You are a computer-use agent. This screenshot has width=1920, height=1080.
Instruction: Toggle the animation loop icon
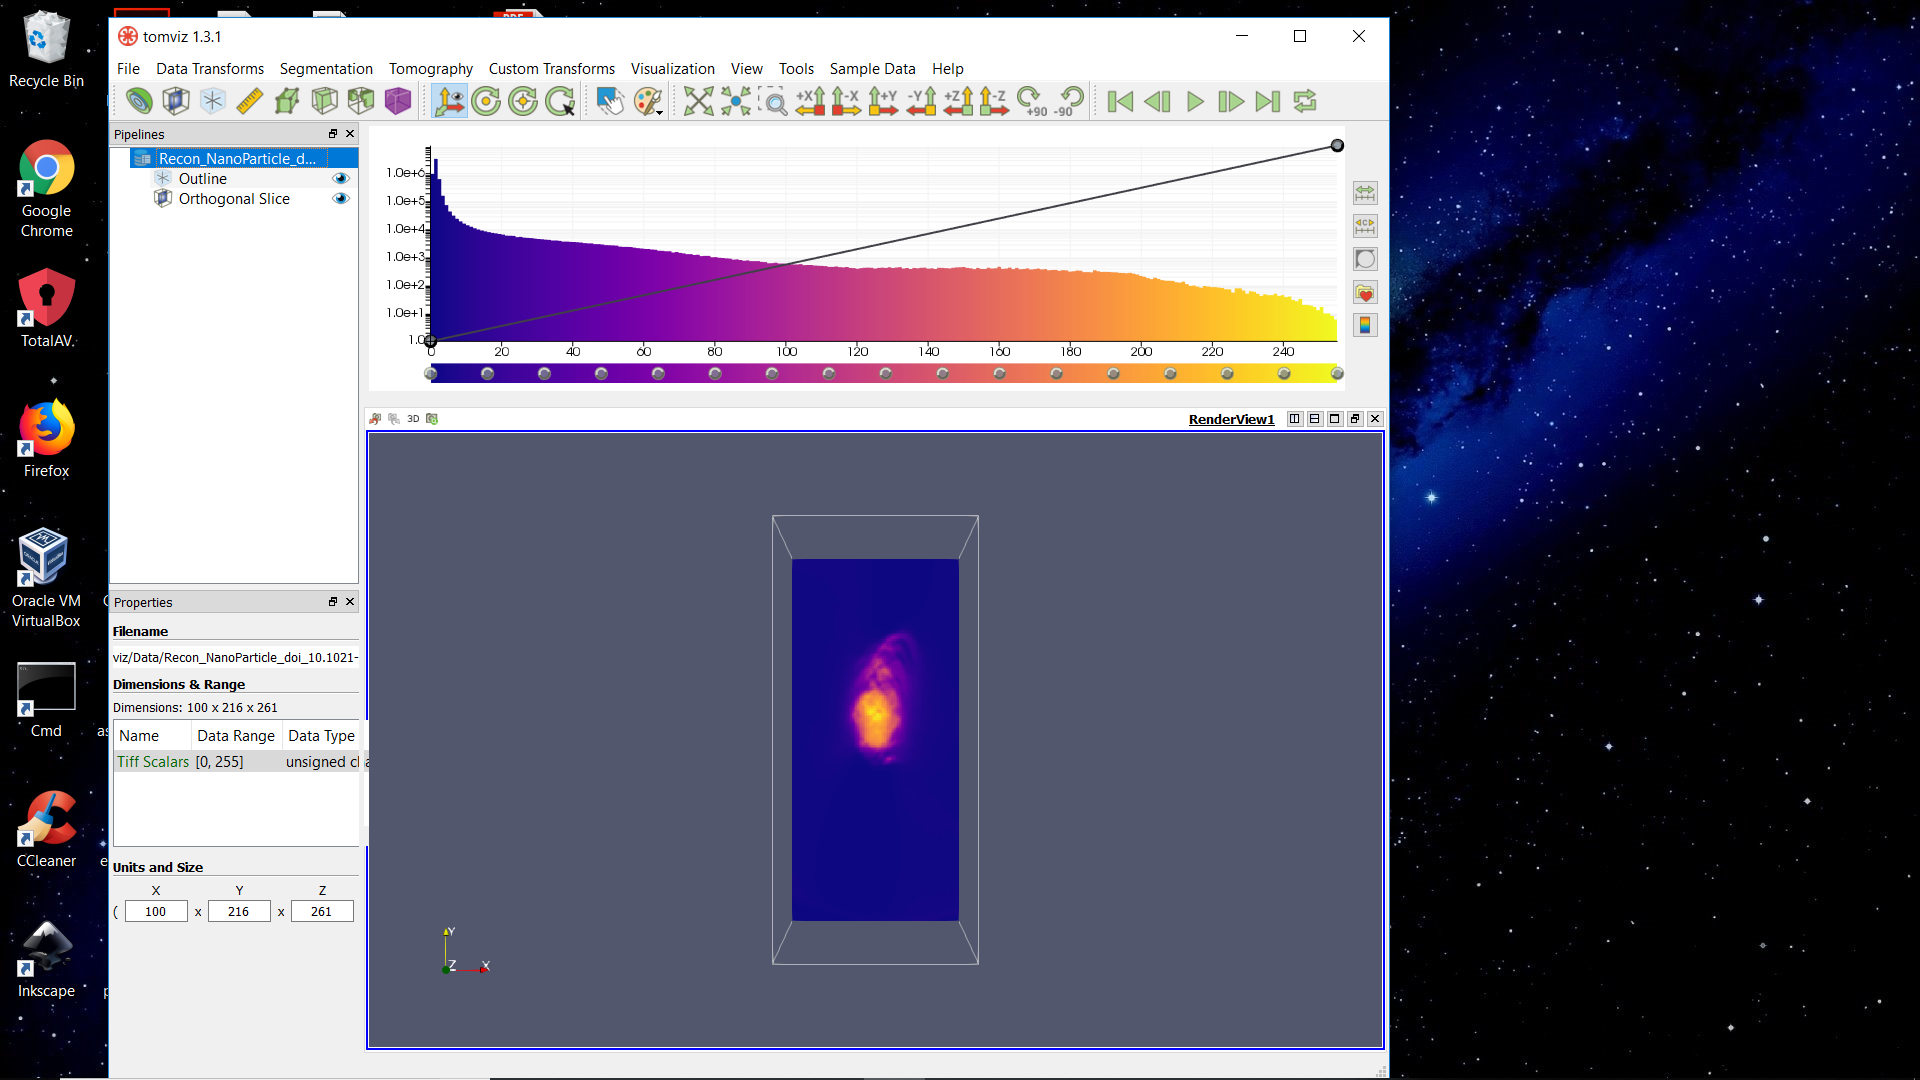(1305, 101)
